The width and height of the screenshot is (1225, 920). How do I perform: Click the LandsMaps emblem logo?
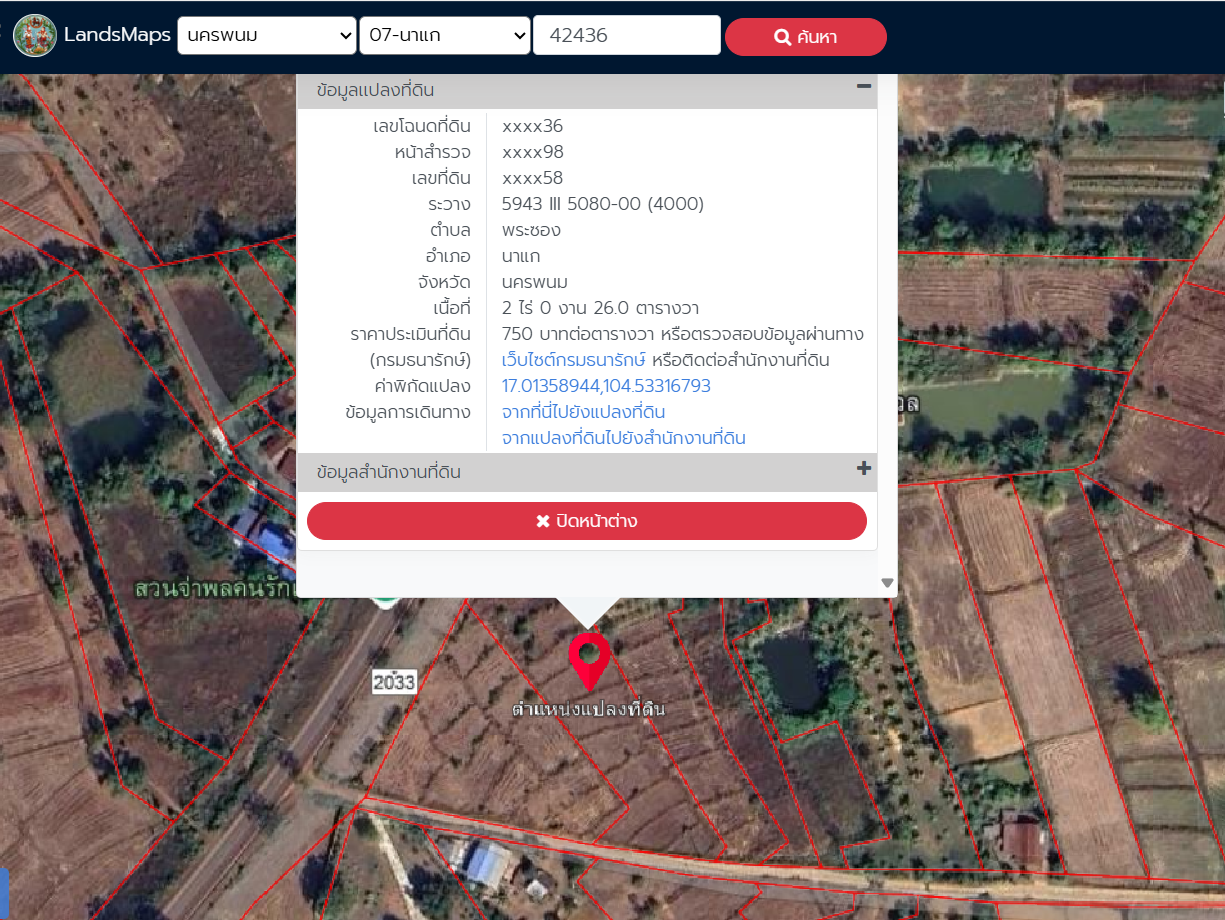pos(35,36)
